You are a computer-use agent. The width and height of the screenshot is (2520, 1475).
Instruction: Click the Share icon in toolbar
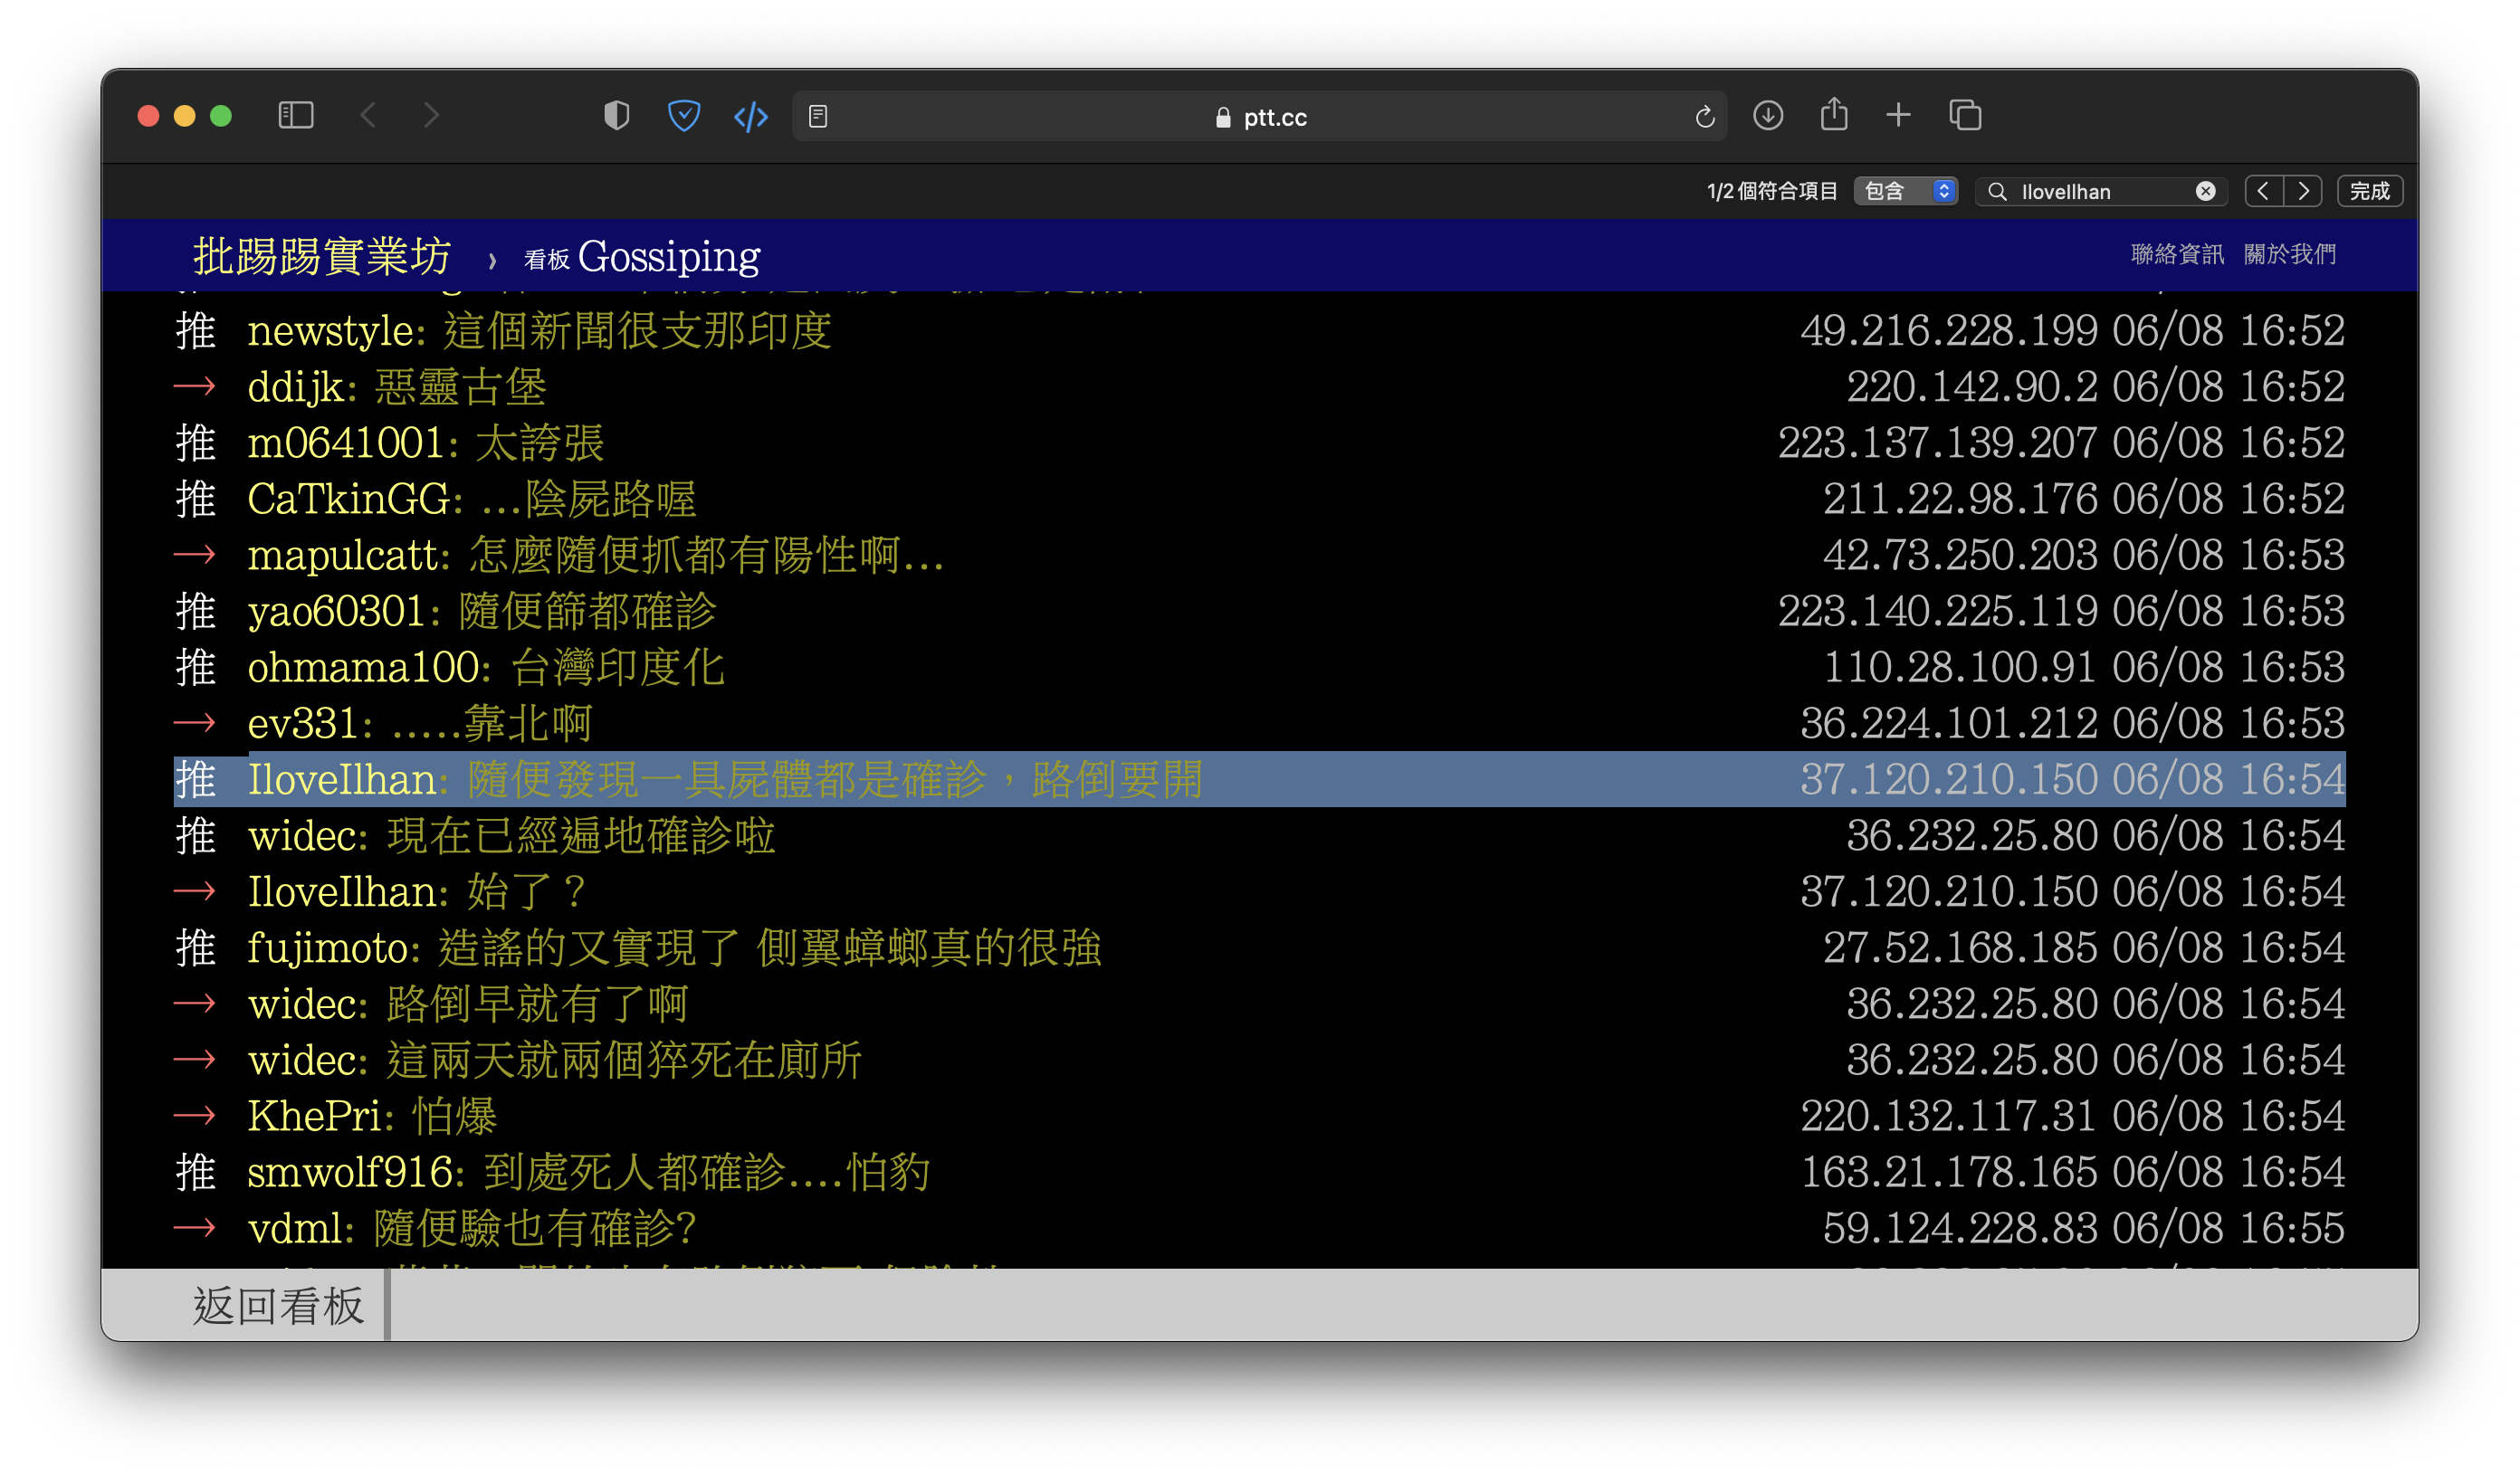(1833, 115)
